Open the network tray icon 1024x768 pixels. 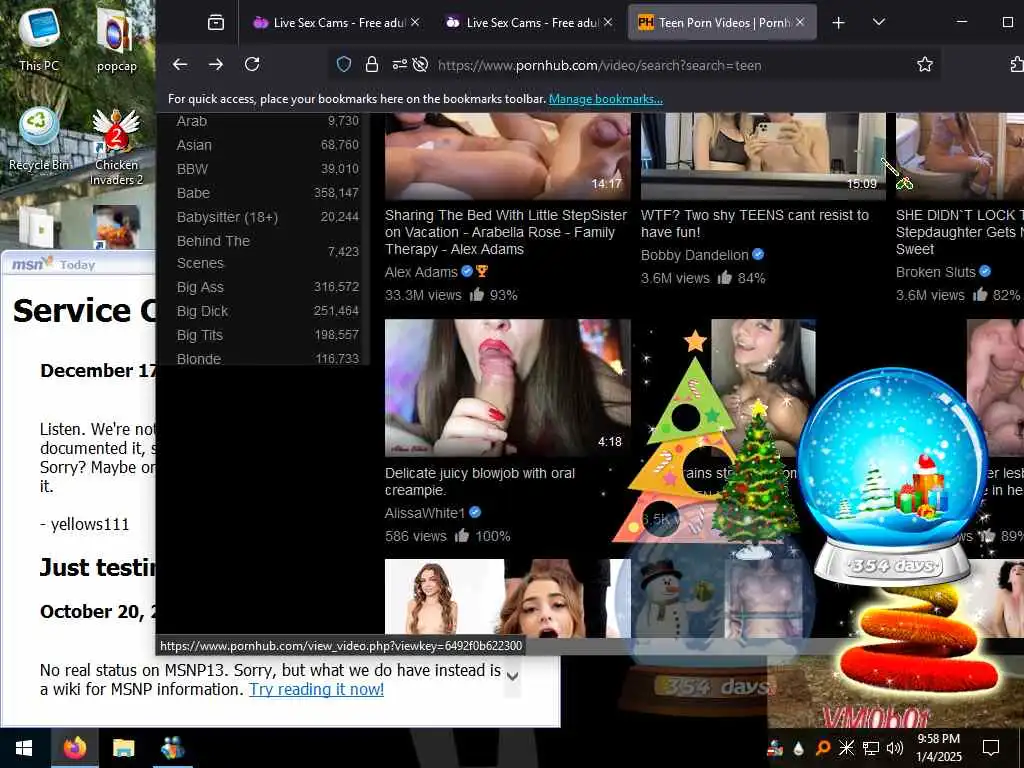click(x=871, y=748)
